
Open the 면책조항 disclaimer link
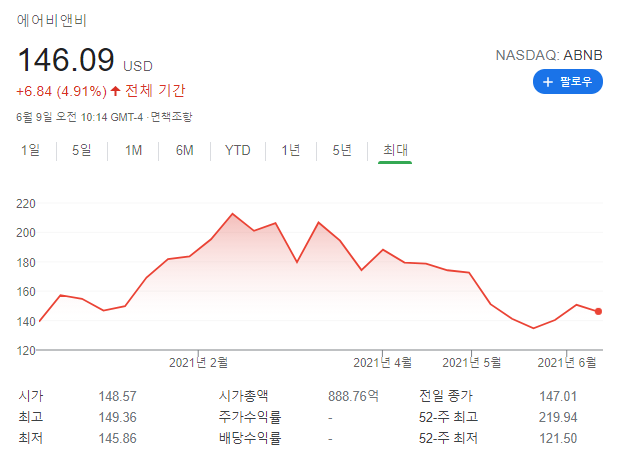(x=171, y=117)
